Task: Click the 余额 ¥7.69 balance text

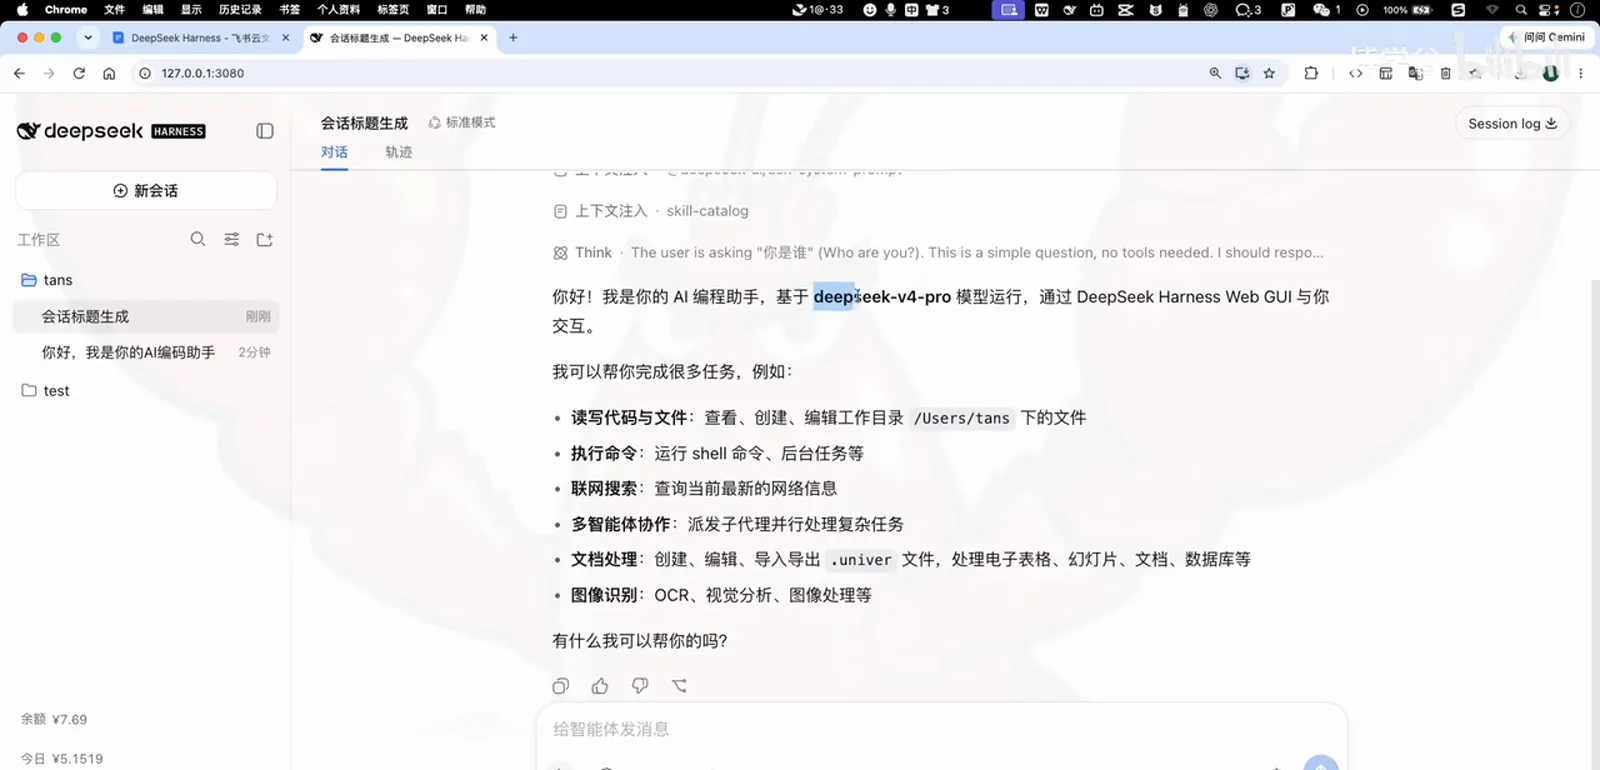Action: point(54,719)
